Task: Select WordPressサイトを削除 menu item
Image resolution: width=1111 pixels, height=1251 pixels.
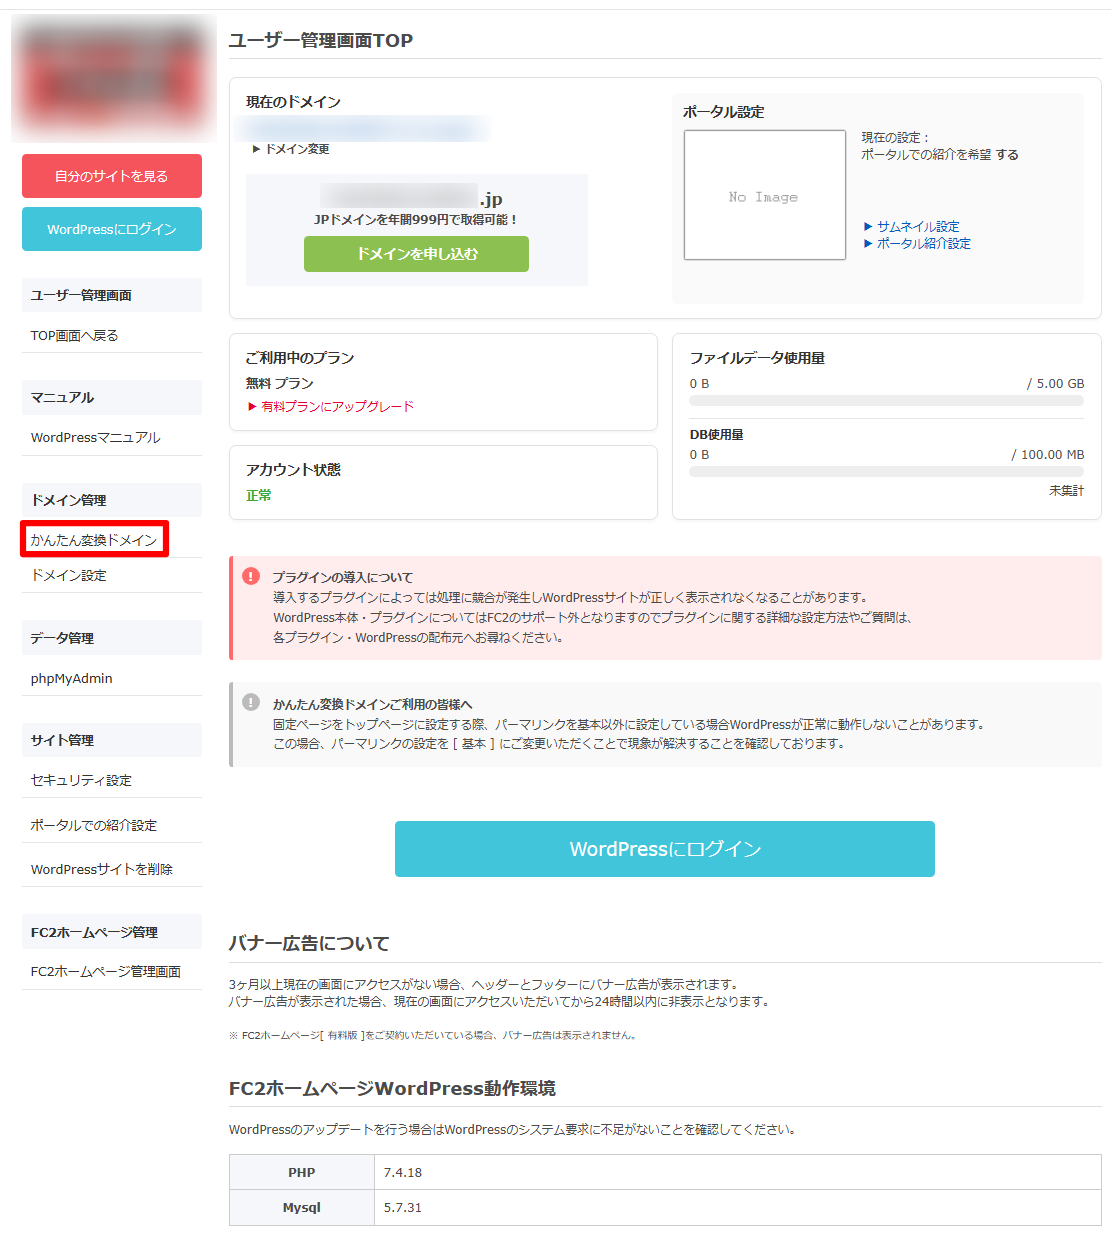Action: tap(102, 869)
